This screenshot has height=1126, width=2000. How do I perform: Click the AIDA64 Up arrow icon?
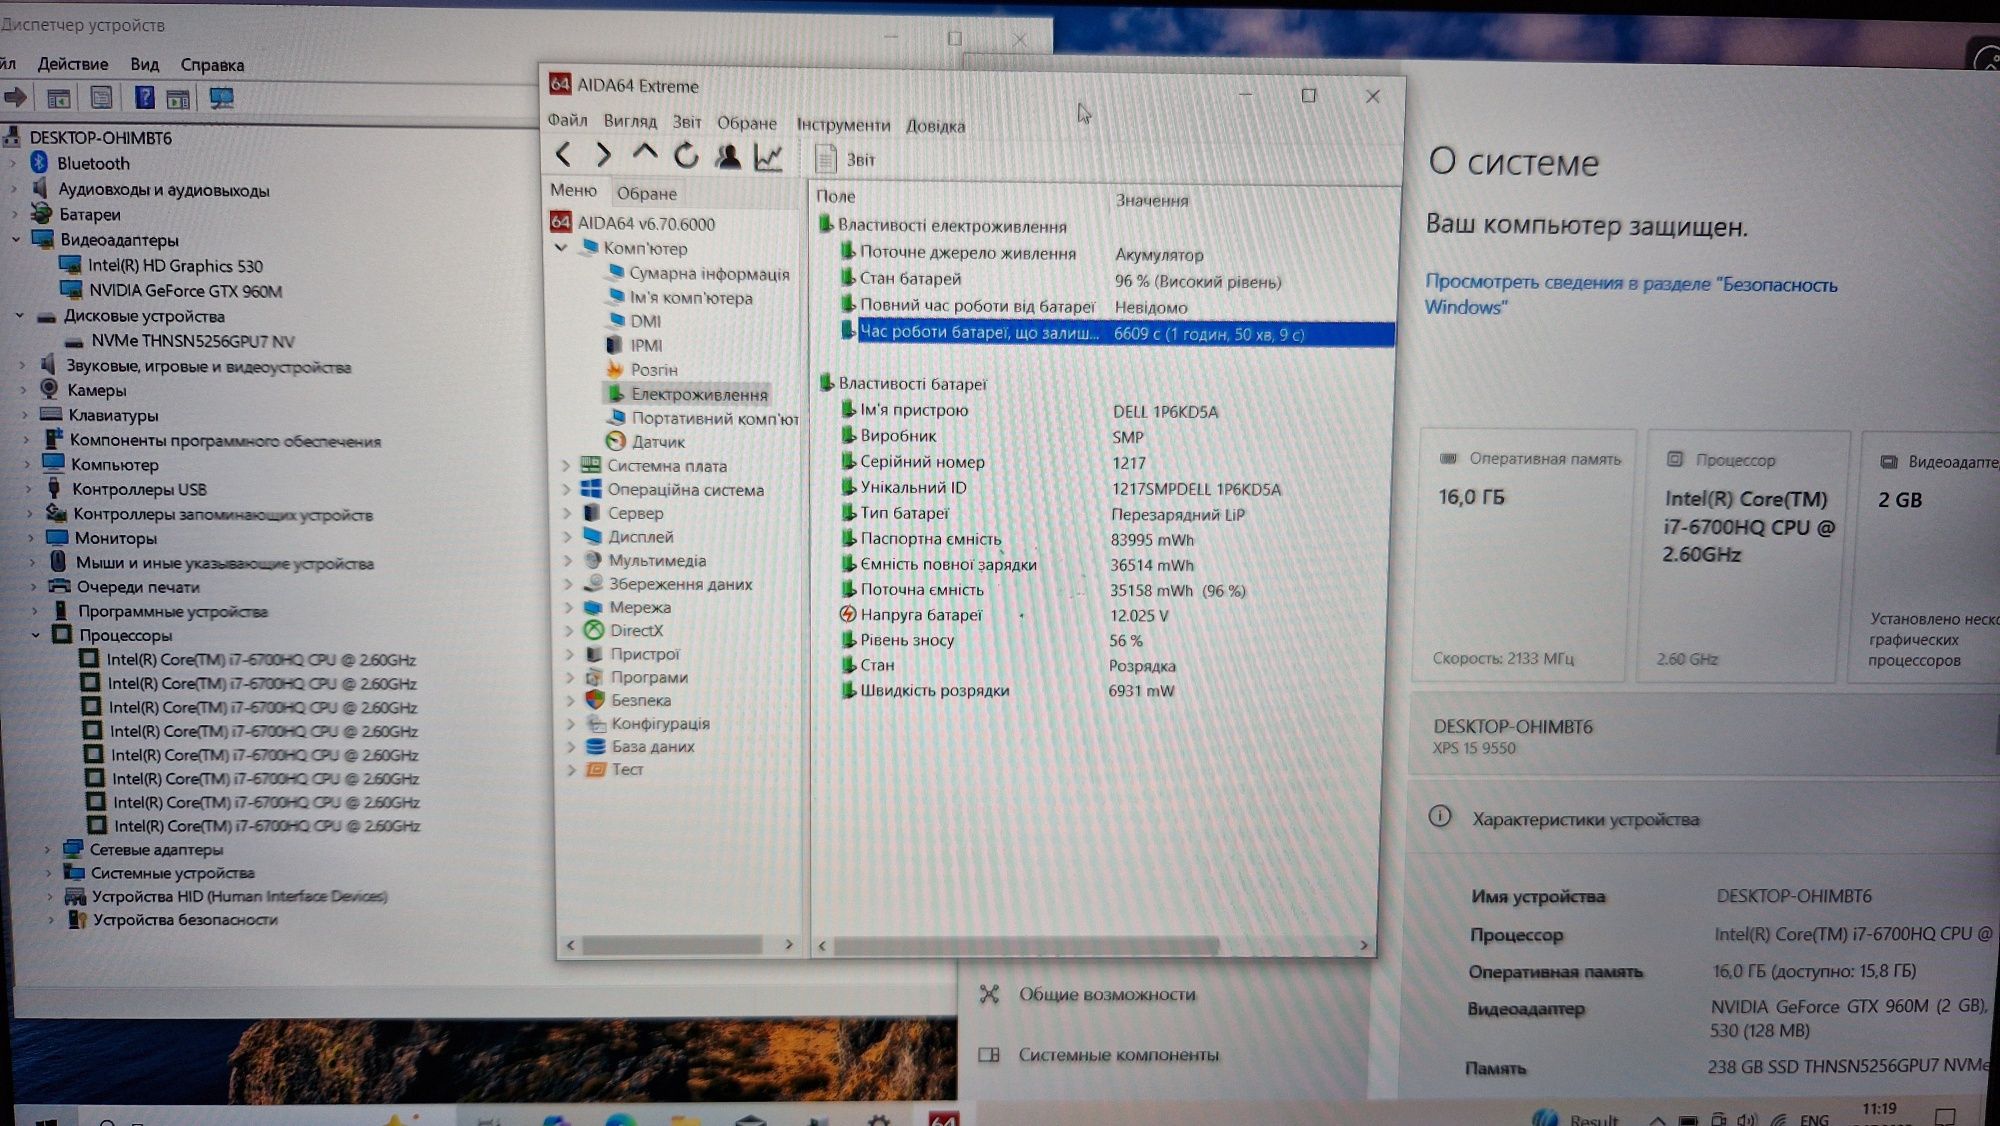tap(645, 154)
